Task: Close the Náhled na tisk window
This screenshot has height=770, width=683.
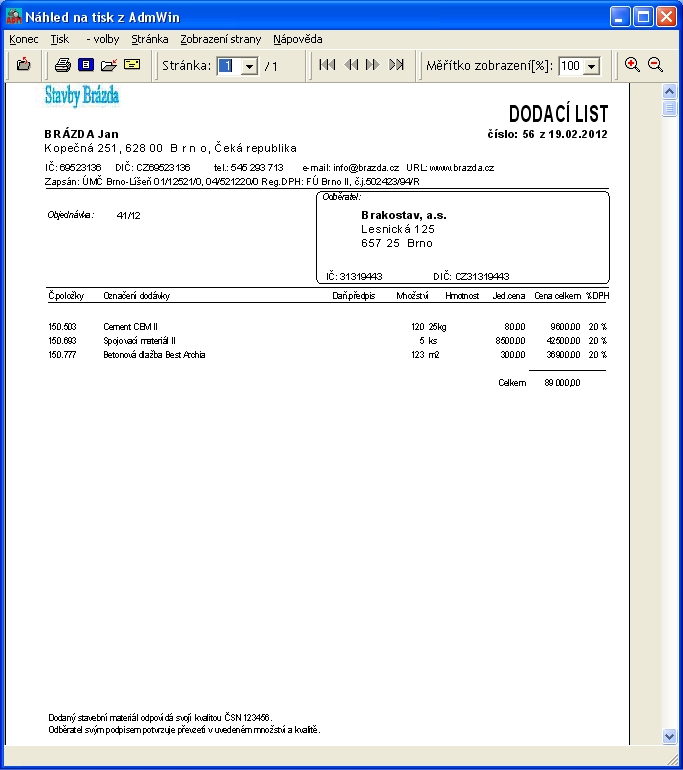Action: click(666, 17)
